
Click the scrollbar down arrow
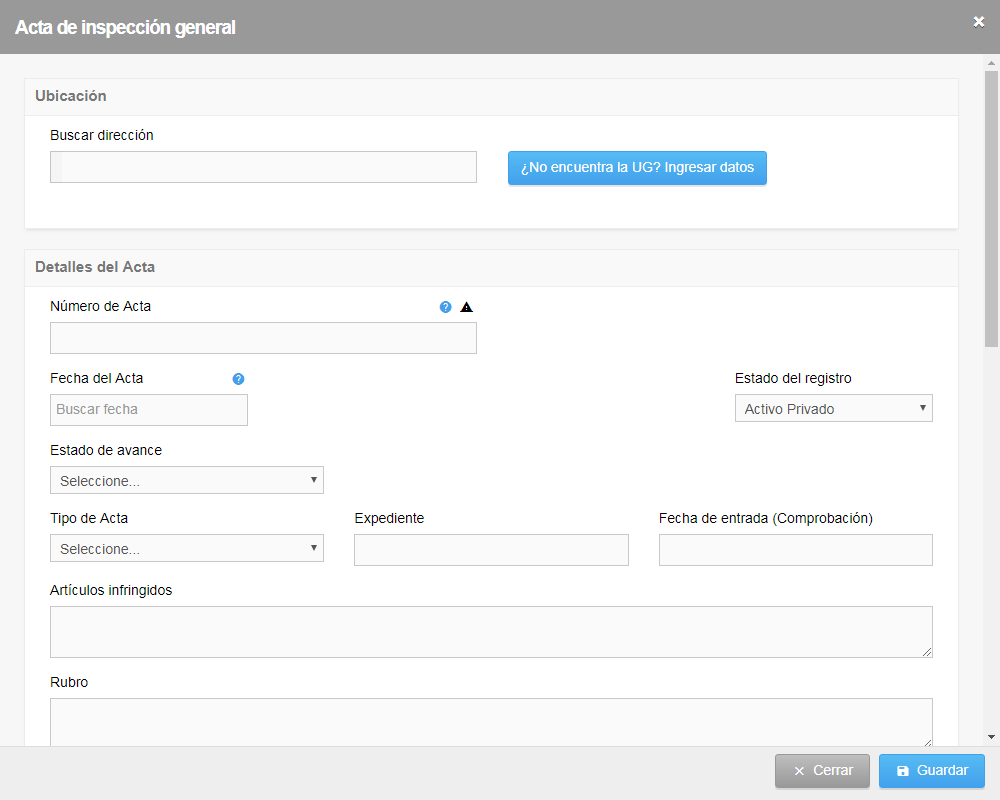coord(991,737)
